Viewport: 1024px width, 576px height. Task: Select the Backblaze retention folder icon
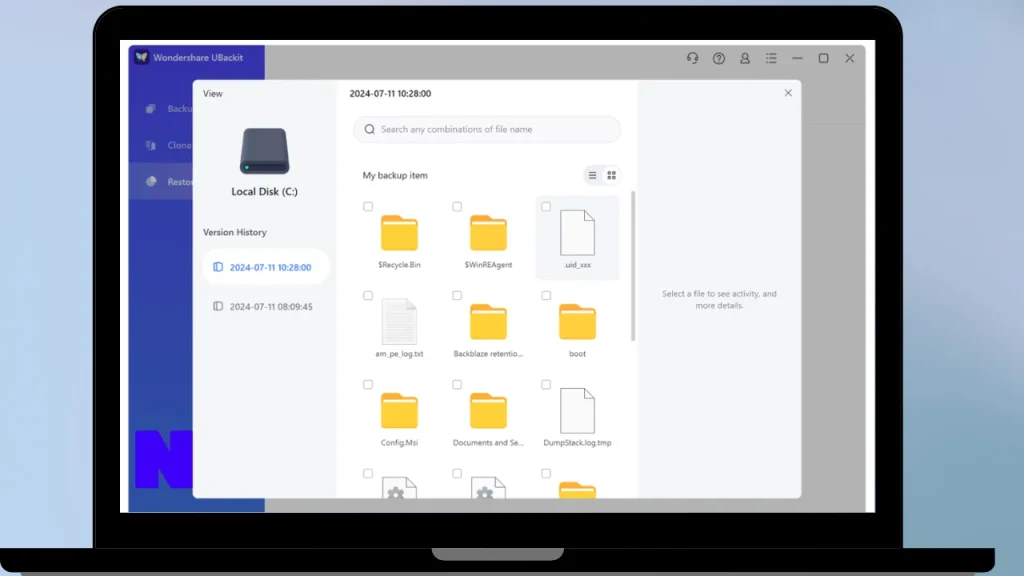pos(488,321)
